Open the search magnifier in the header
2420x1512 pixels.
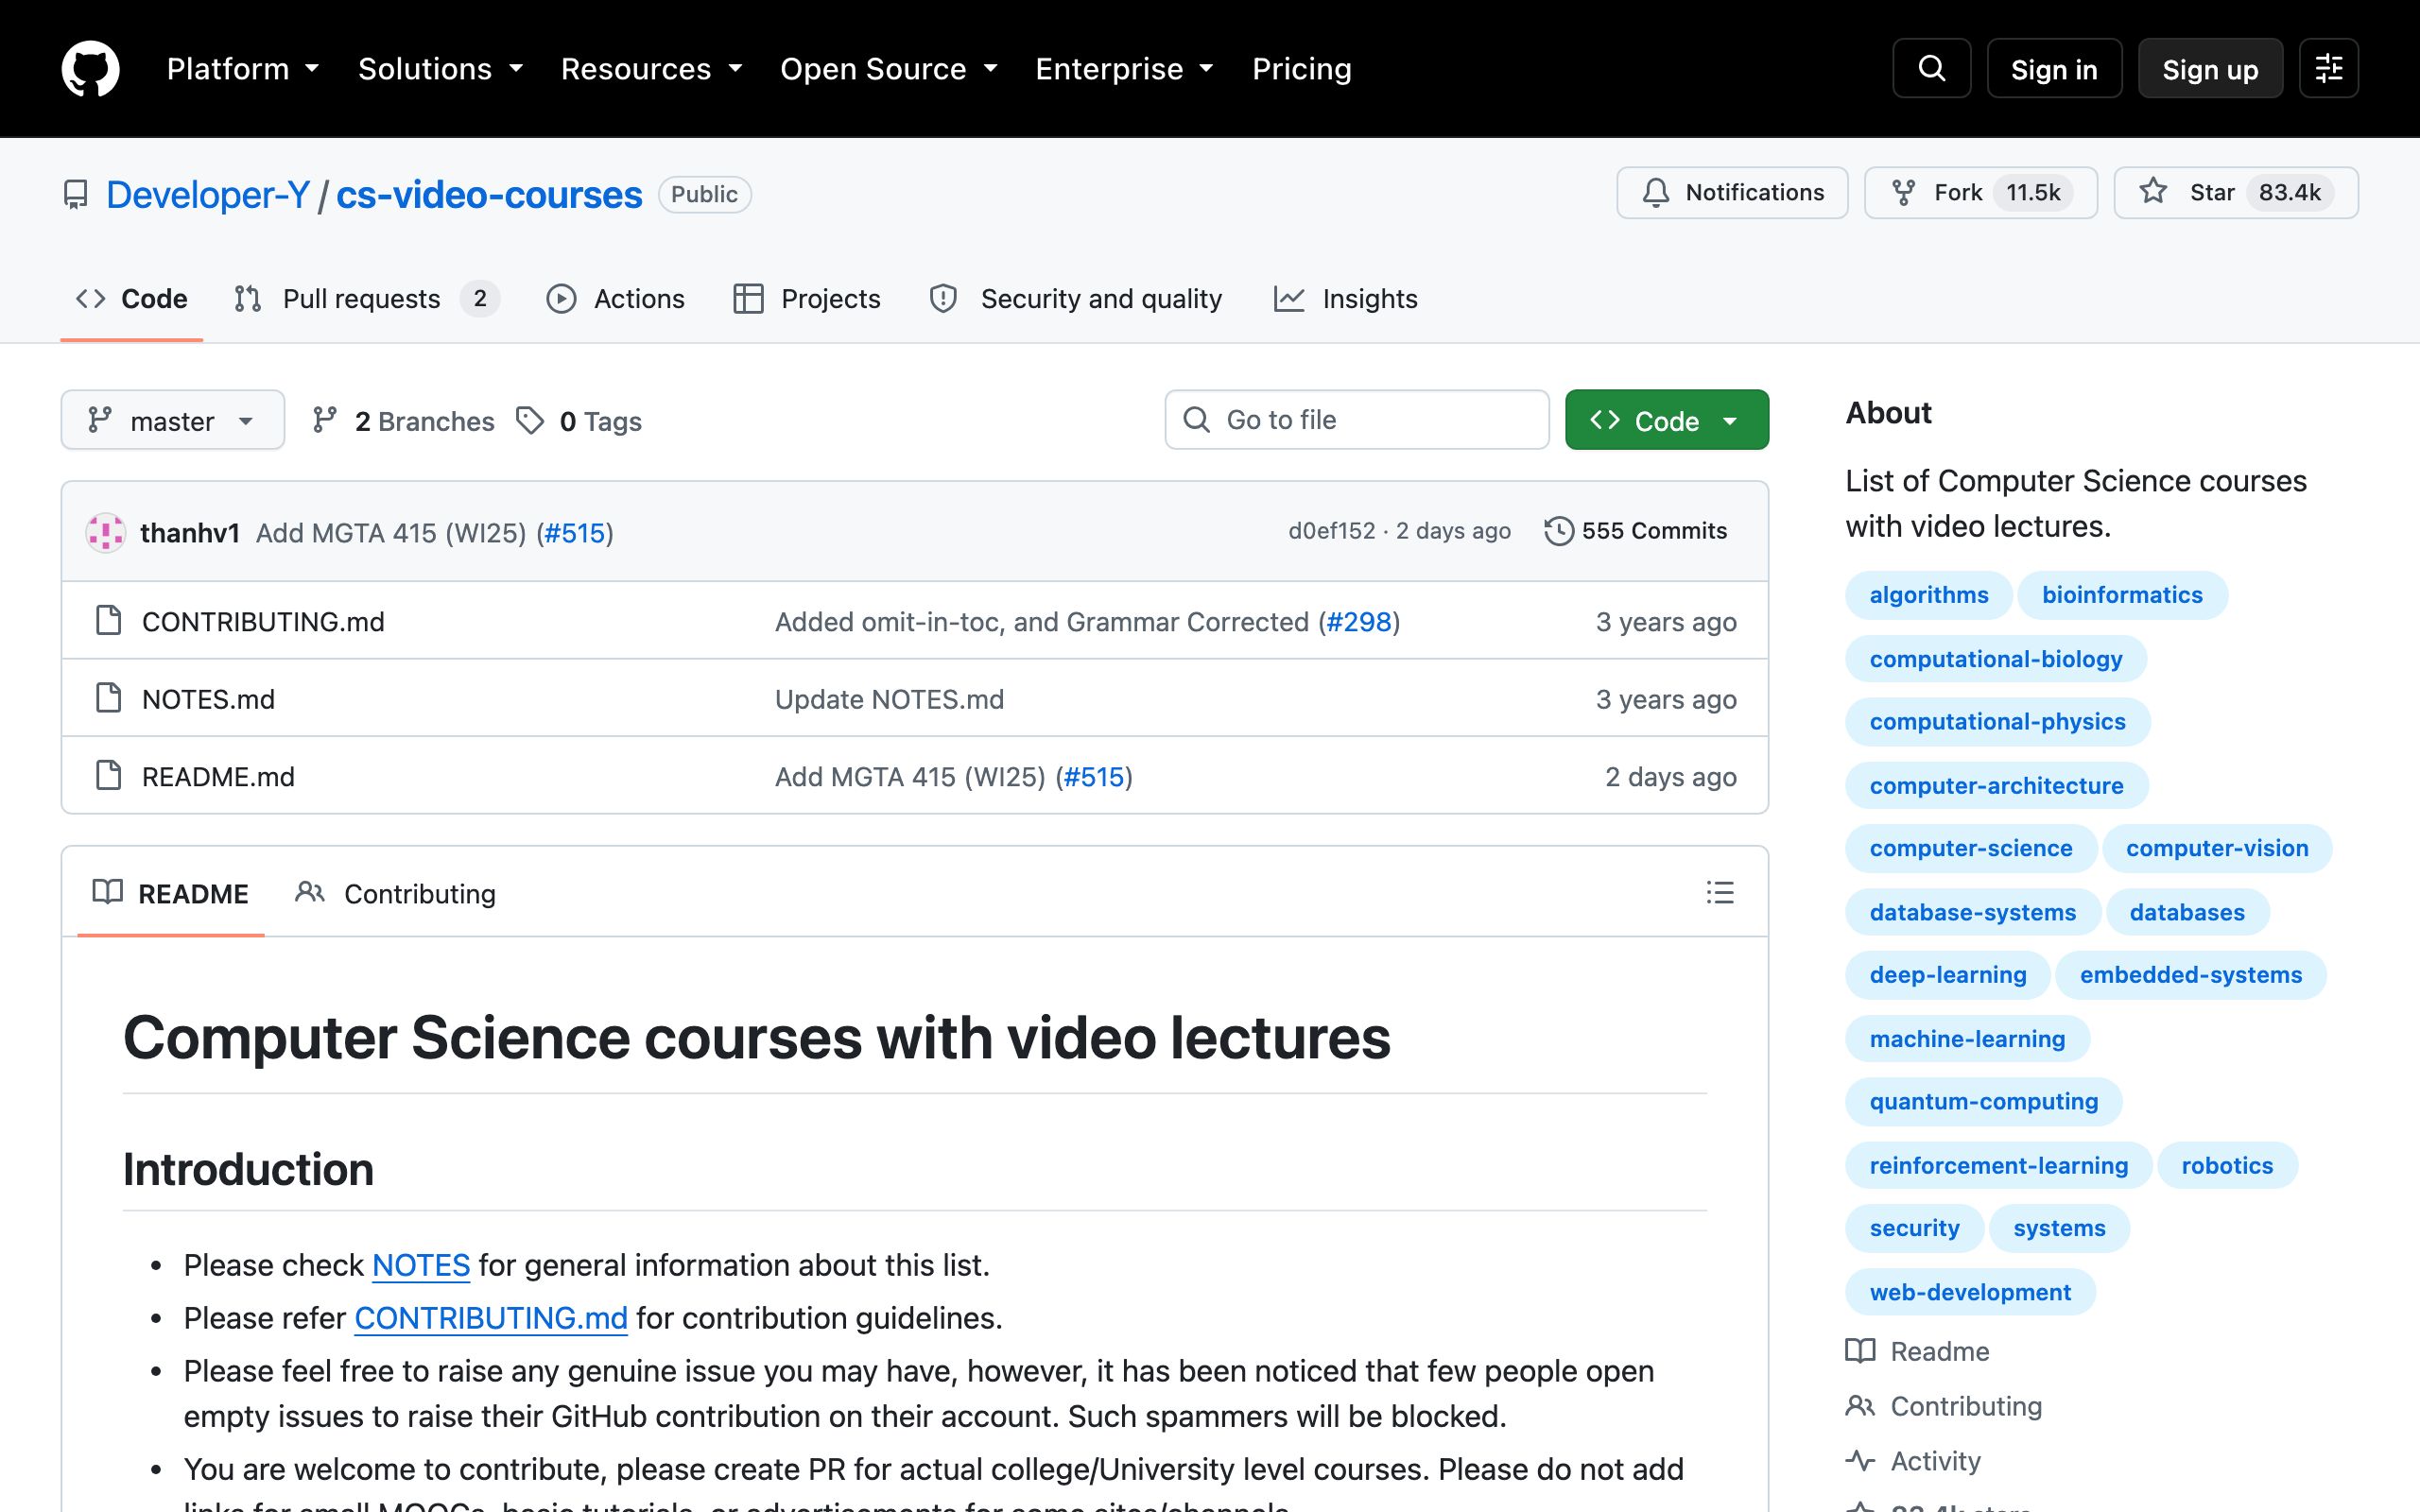click(x=1931, y=68)
